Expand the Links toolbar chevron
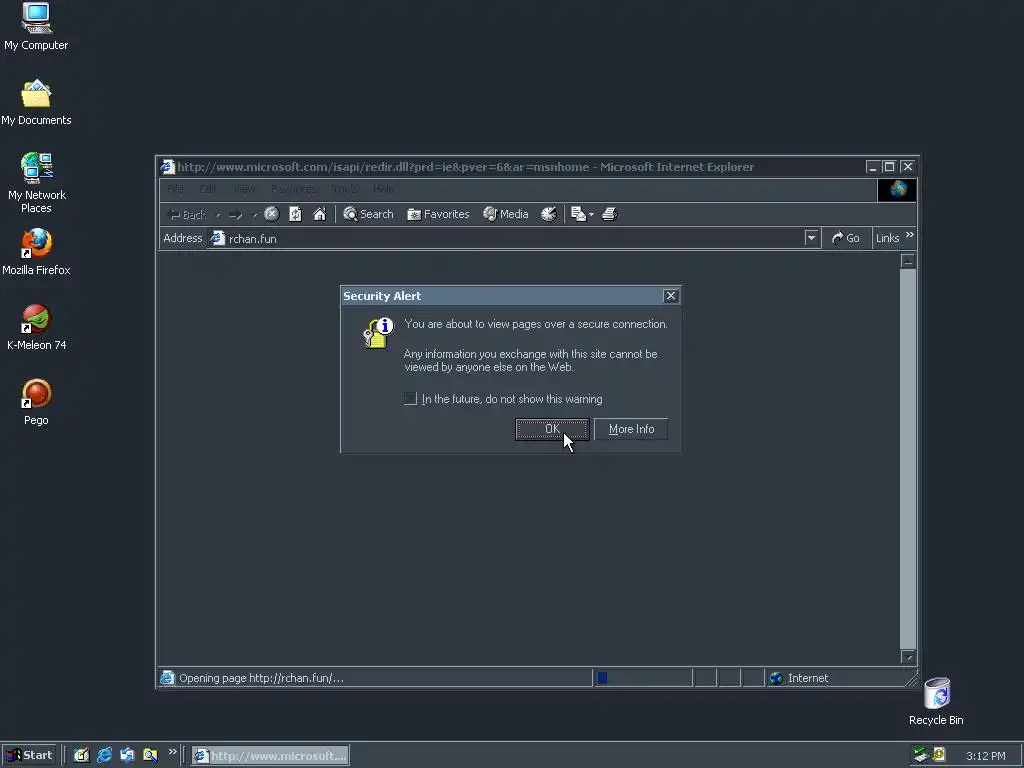1024x768 pixels. 910,235
